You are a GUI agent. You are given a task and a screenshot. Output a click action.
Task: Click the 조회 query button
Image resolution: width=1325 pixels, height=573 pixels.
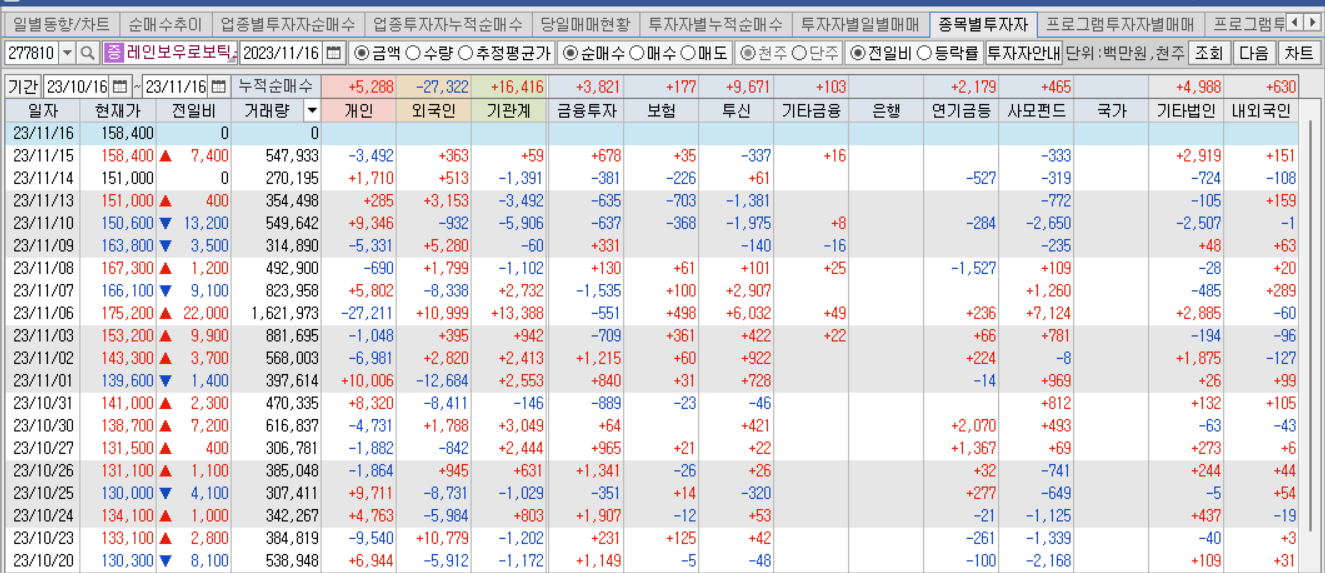(x=1209, y=53)
